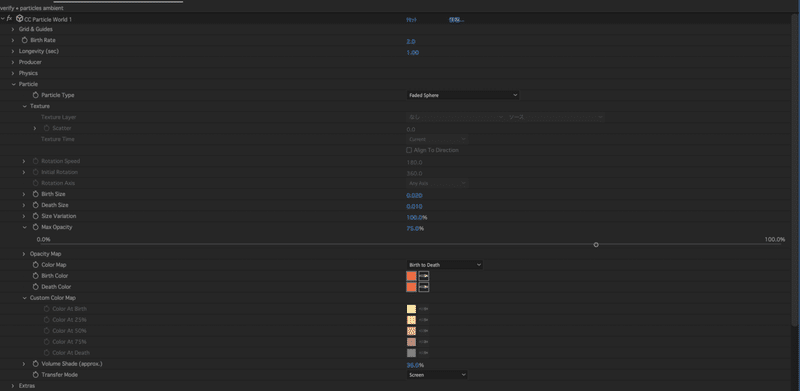Toggle the Particle Type stopwatch
The height and width of the screenshot is (391, 800).
36,95
